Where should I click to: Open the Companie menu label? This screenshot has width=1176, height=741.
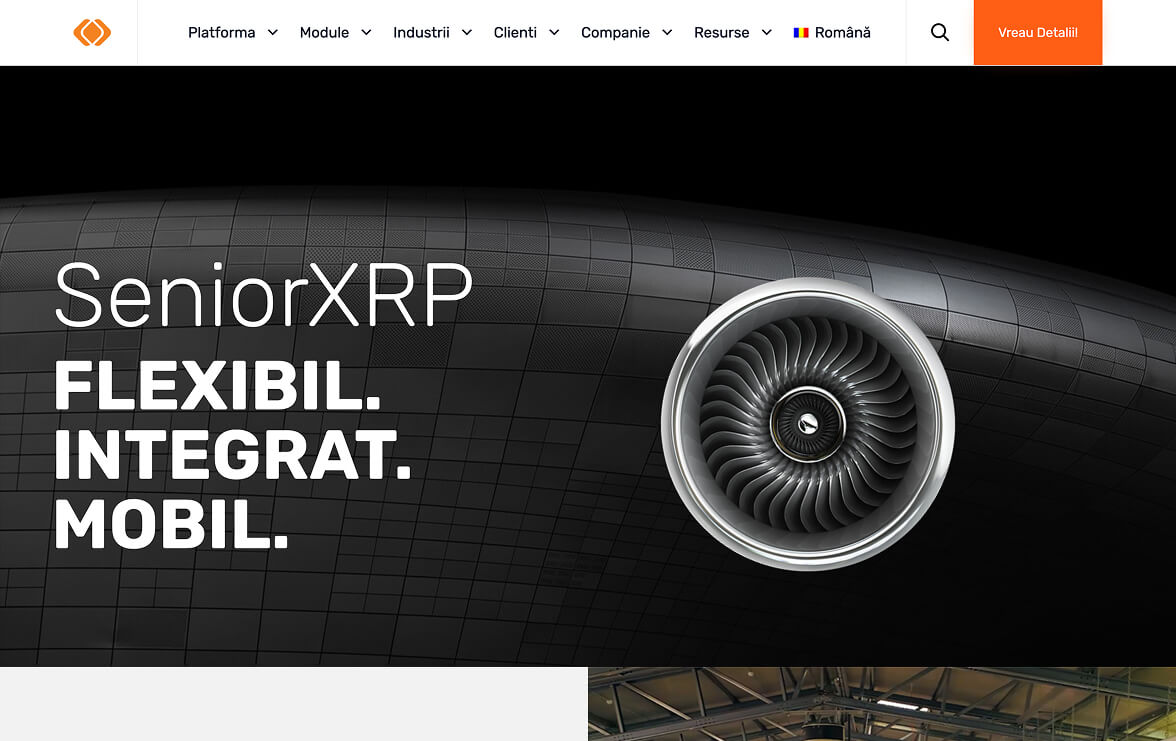(615, 32)
